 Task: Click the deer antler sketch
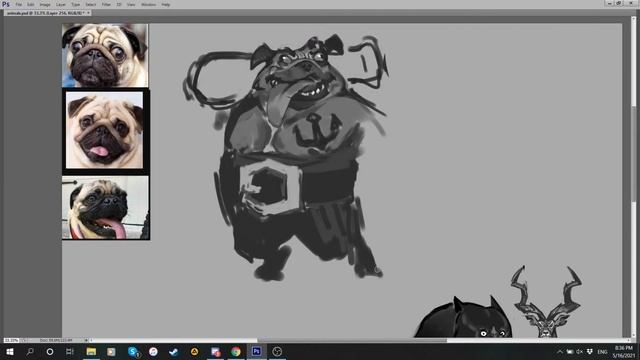[546, 301]
